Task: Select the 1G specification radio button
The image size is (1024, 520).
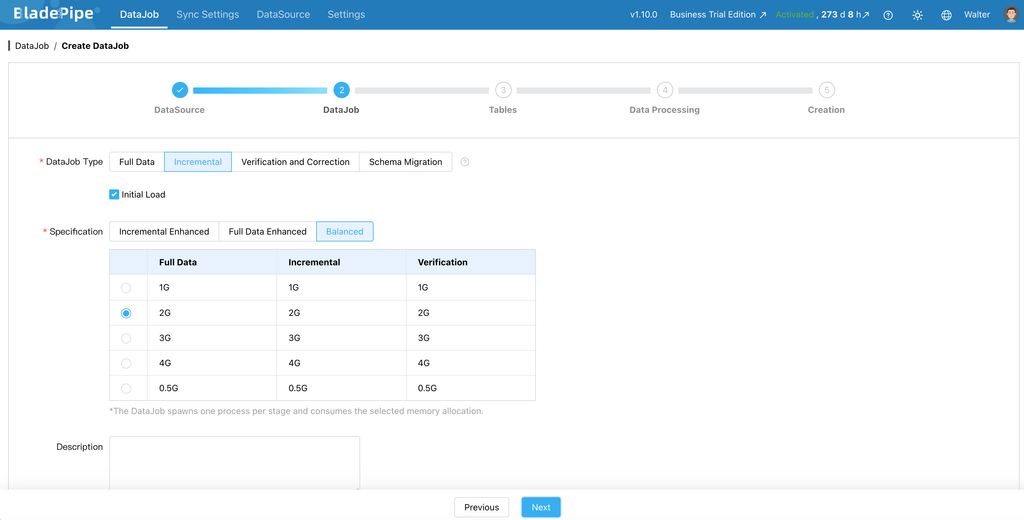Action: point(126,288)
